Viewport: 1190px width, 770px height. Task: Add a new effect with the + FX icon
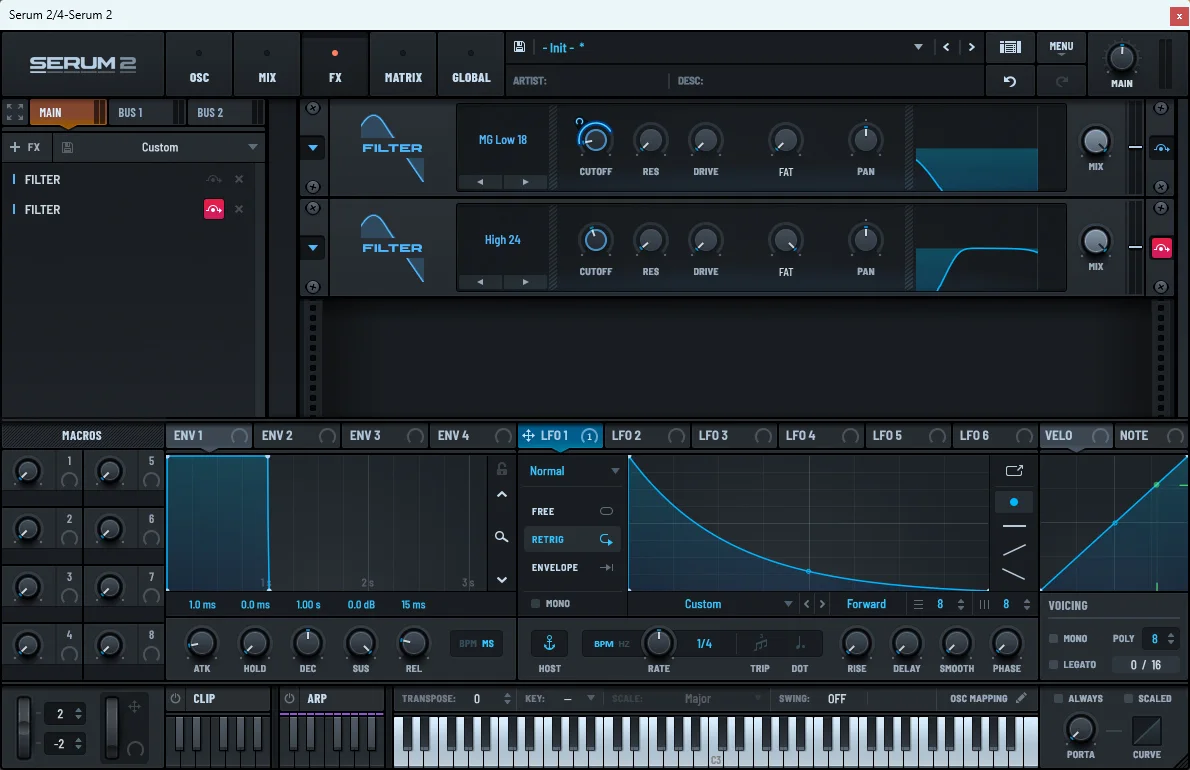(x=27, y=147)
